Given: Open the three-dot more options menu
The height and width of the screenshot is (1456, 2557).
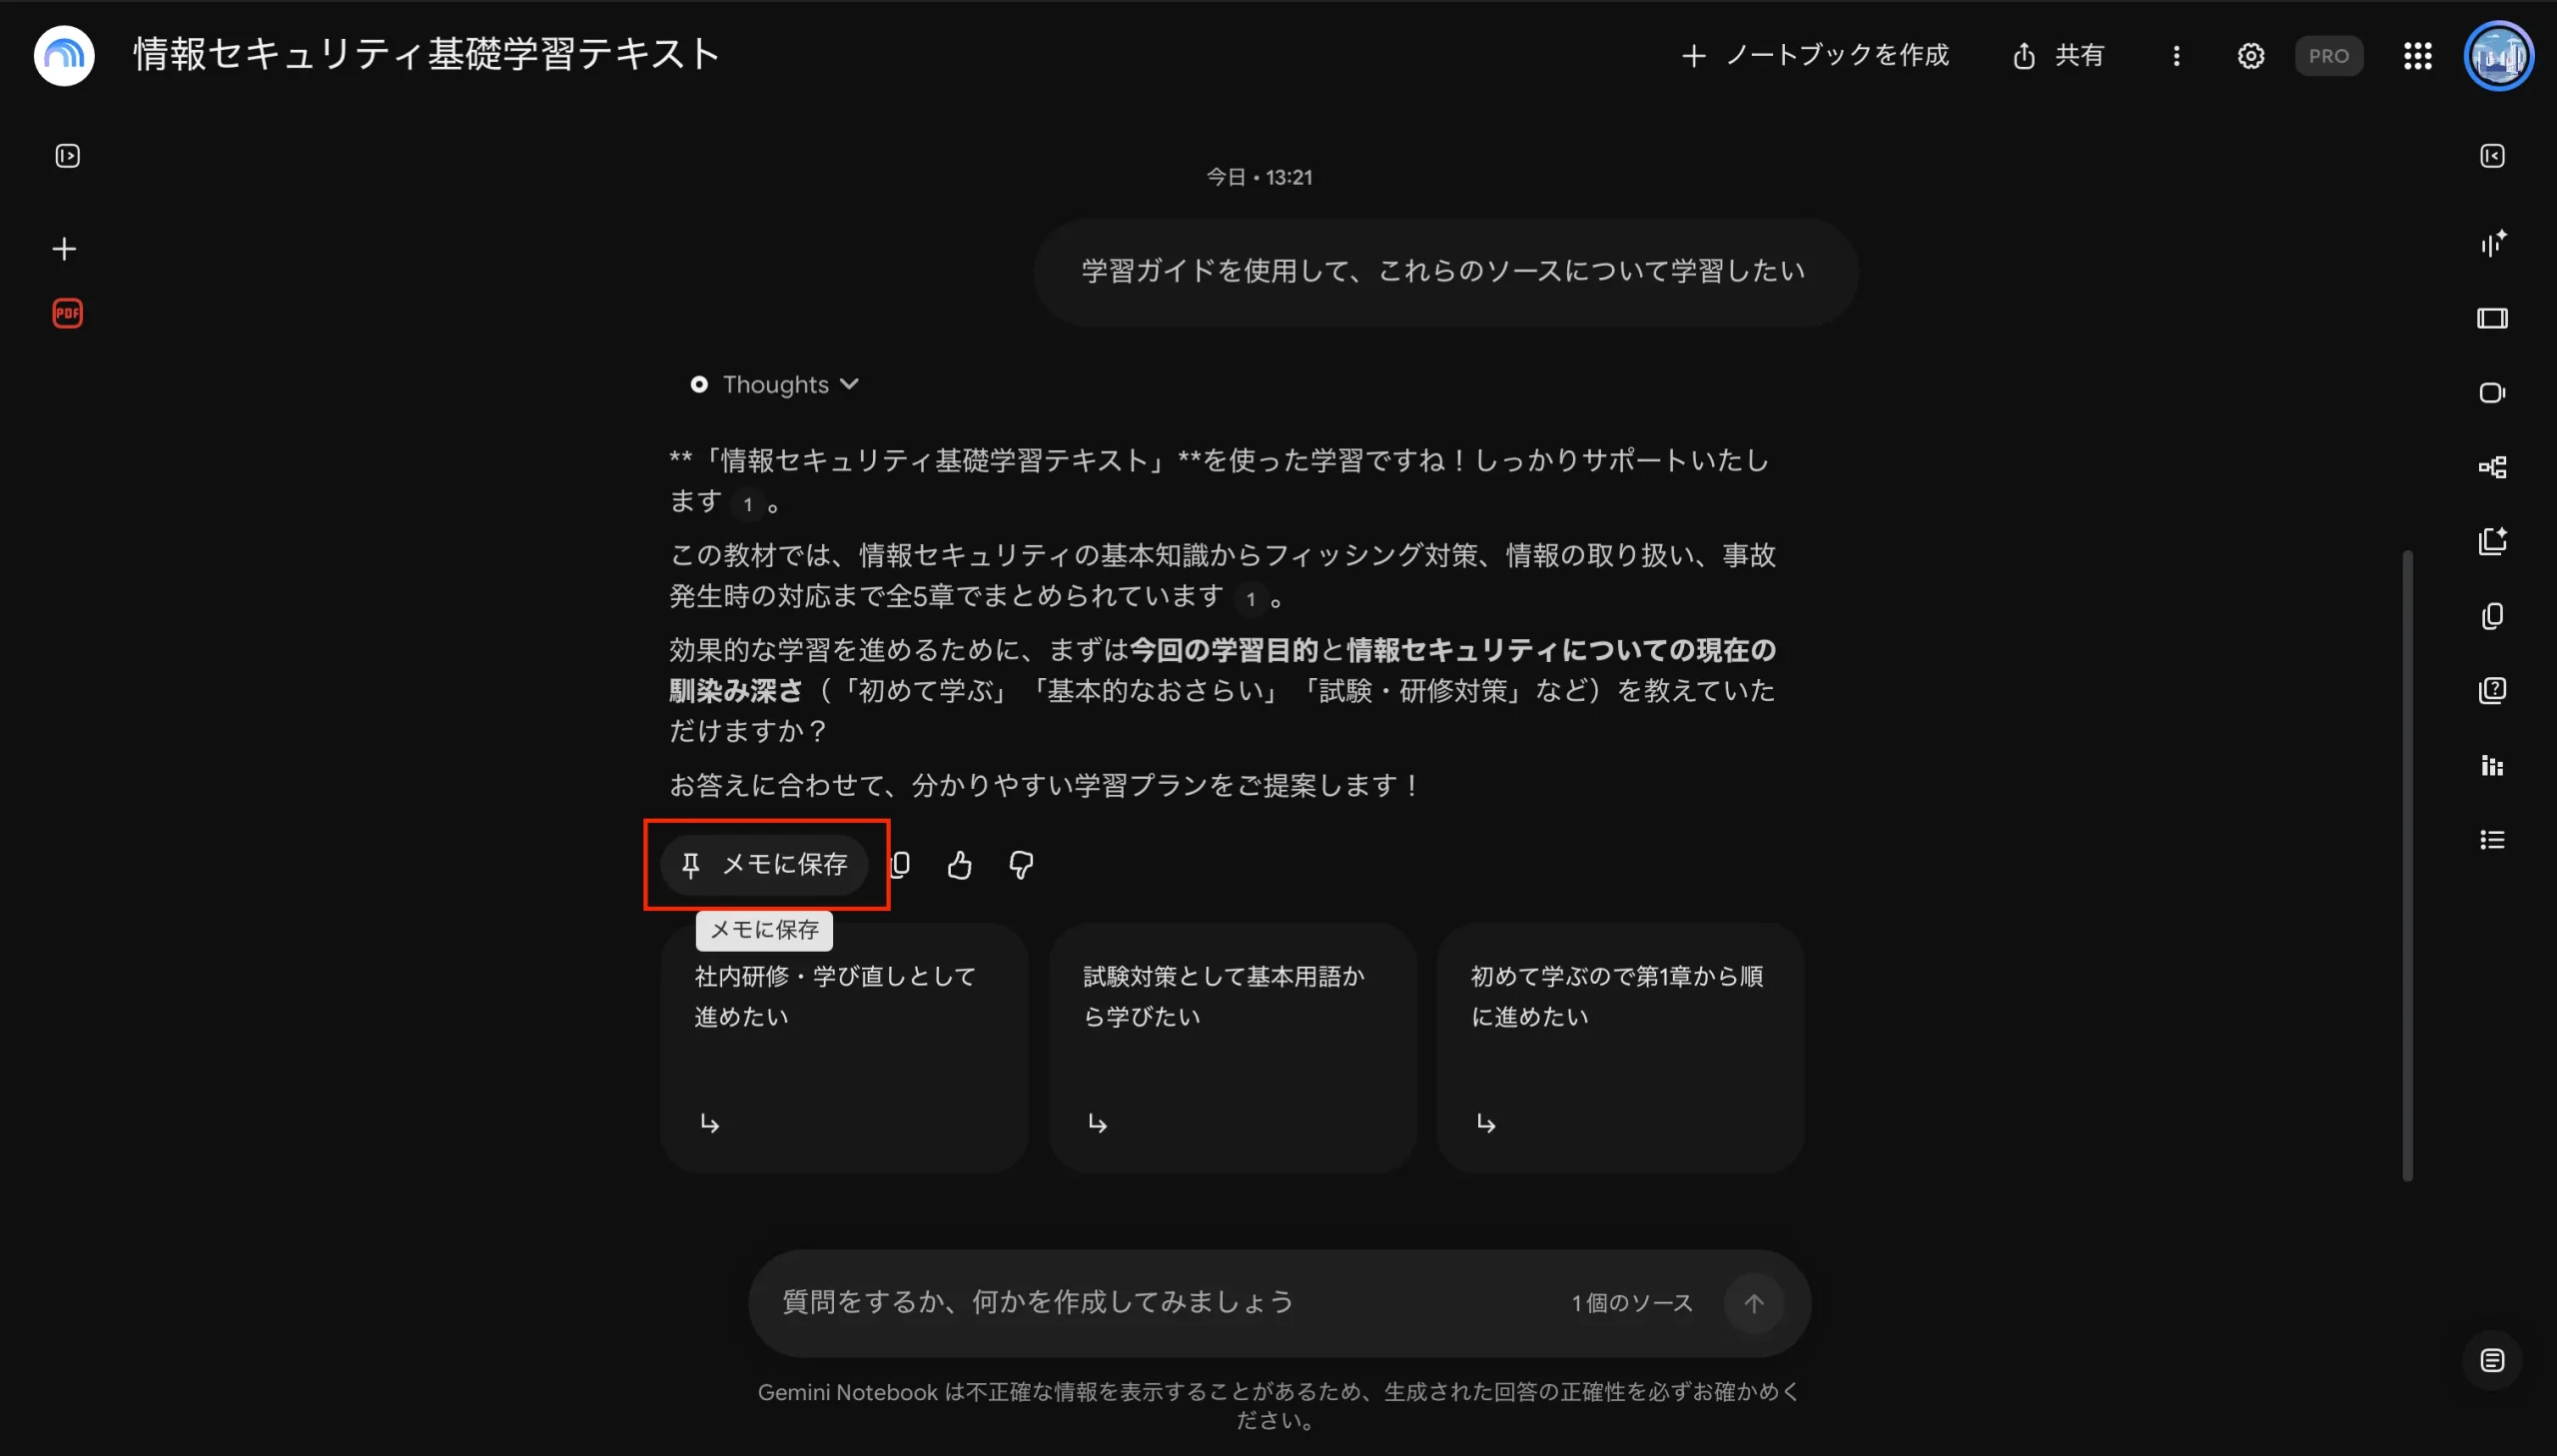Looking at the screenshot, I should pyautogui.click(x=2176, y=56).
